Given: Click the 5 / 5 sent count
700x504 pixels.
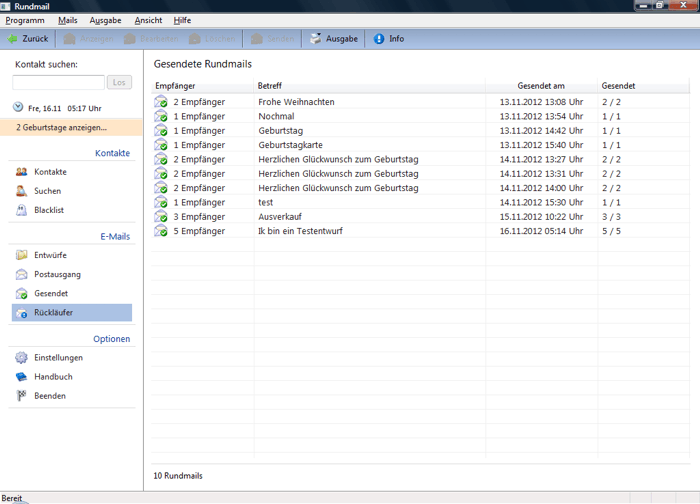Looking at the screenshot, I should 611,231.
